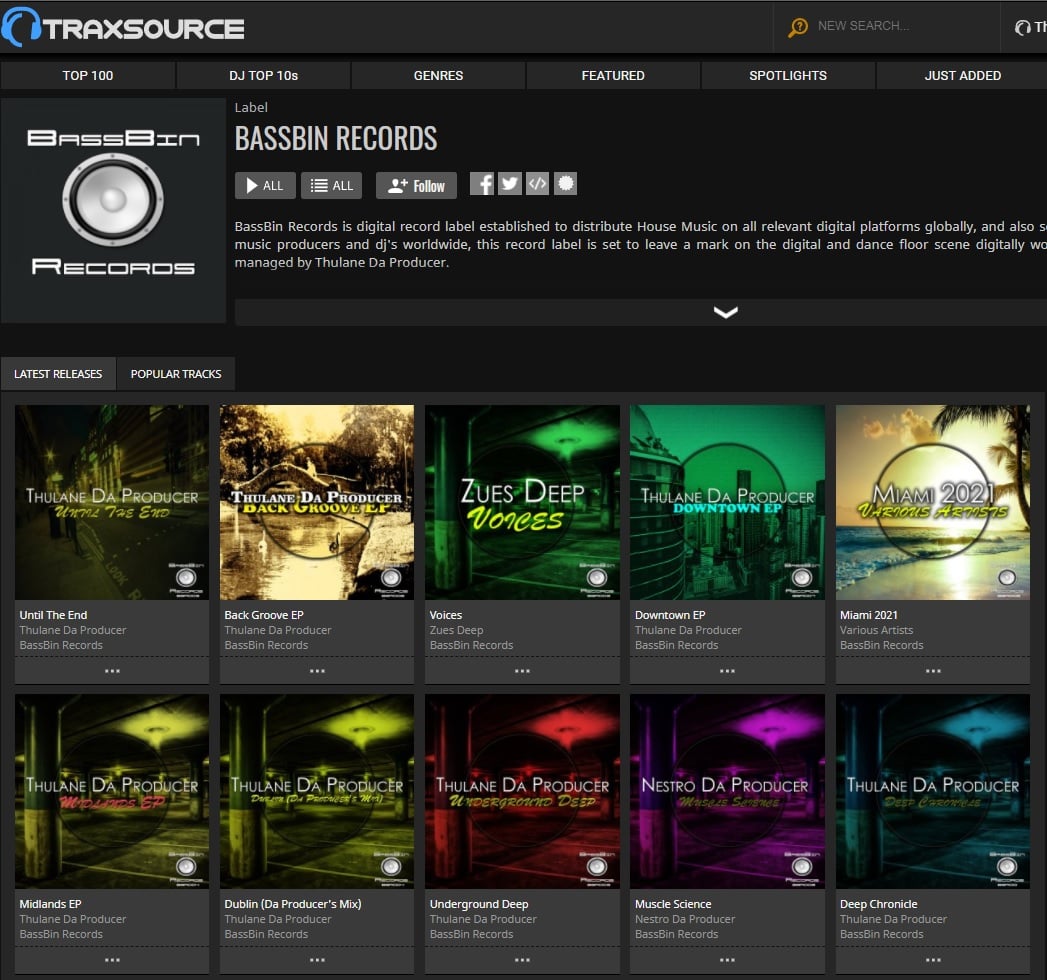Click headphone icon at top right
Viewport: 1047px width, 980px height.
(x=1022, y=27)
